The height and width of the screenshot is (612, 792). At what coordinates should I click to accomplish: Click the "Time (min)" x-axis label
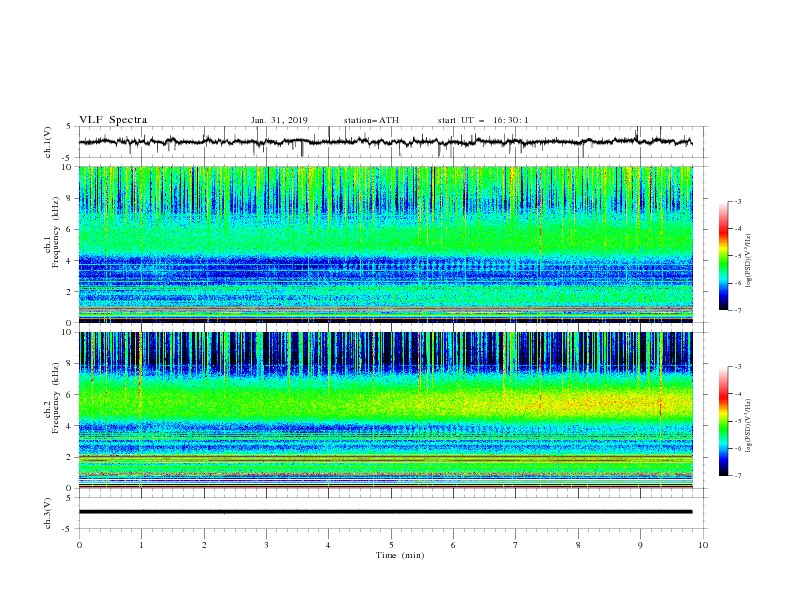(x=400, y=555)
